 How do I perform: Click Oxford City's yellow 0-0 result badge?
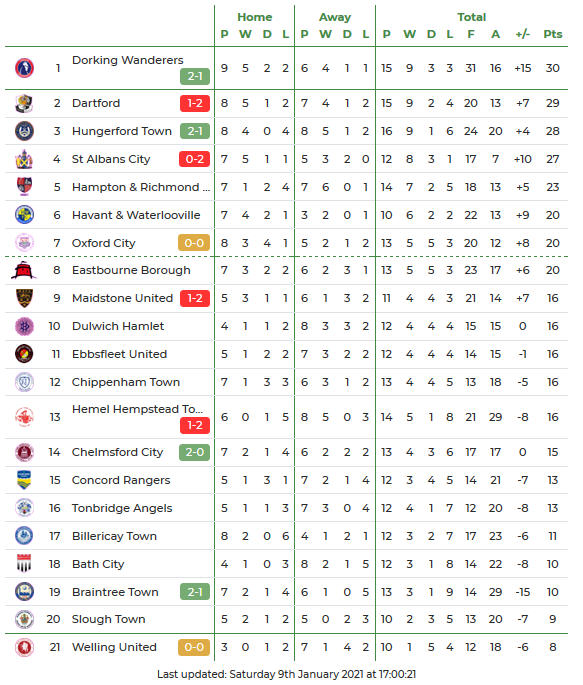click(194, 243)
